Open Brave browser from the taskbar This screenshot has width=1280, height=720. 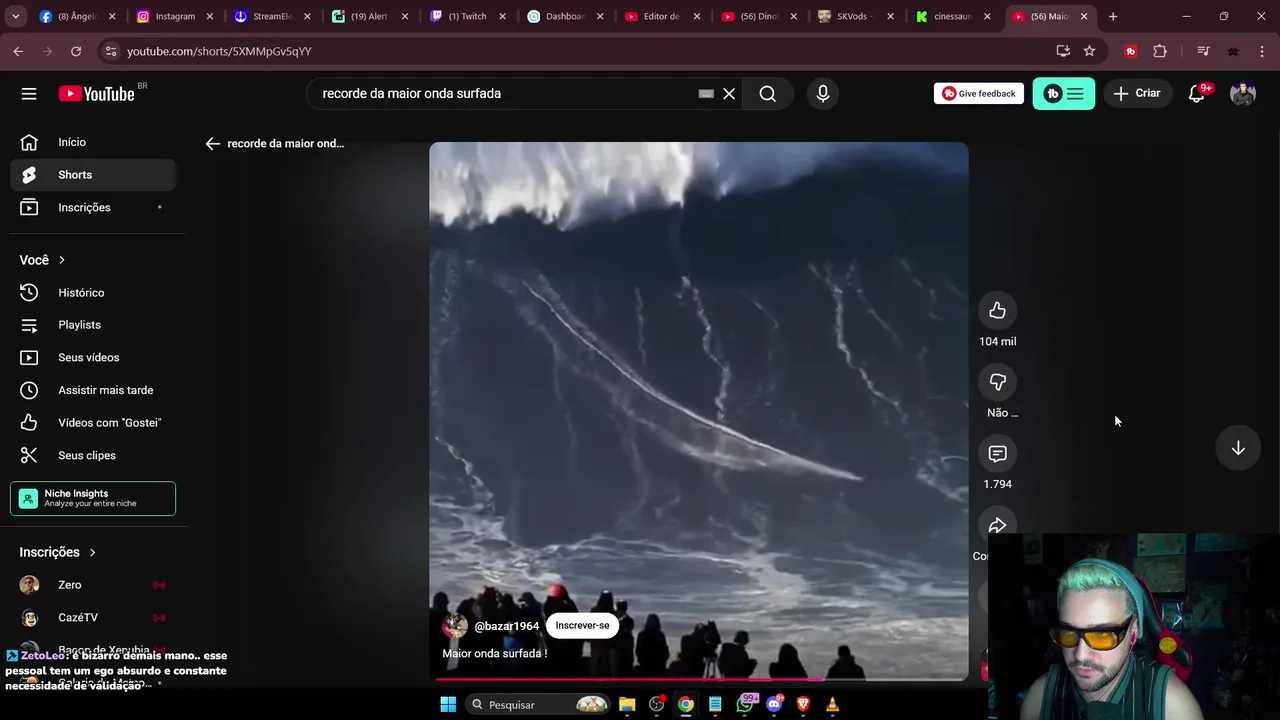(x=803, y=704)
